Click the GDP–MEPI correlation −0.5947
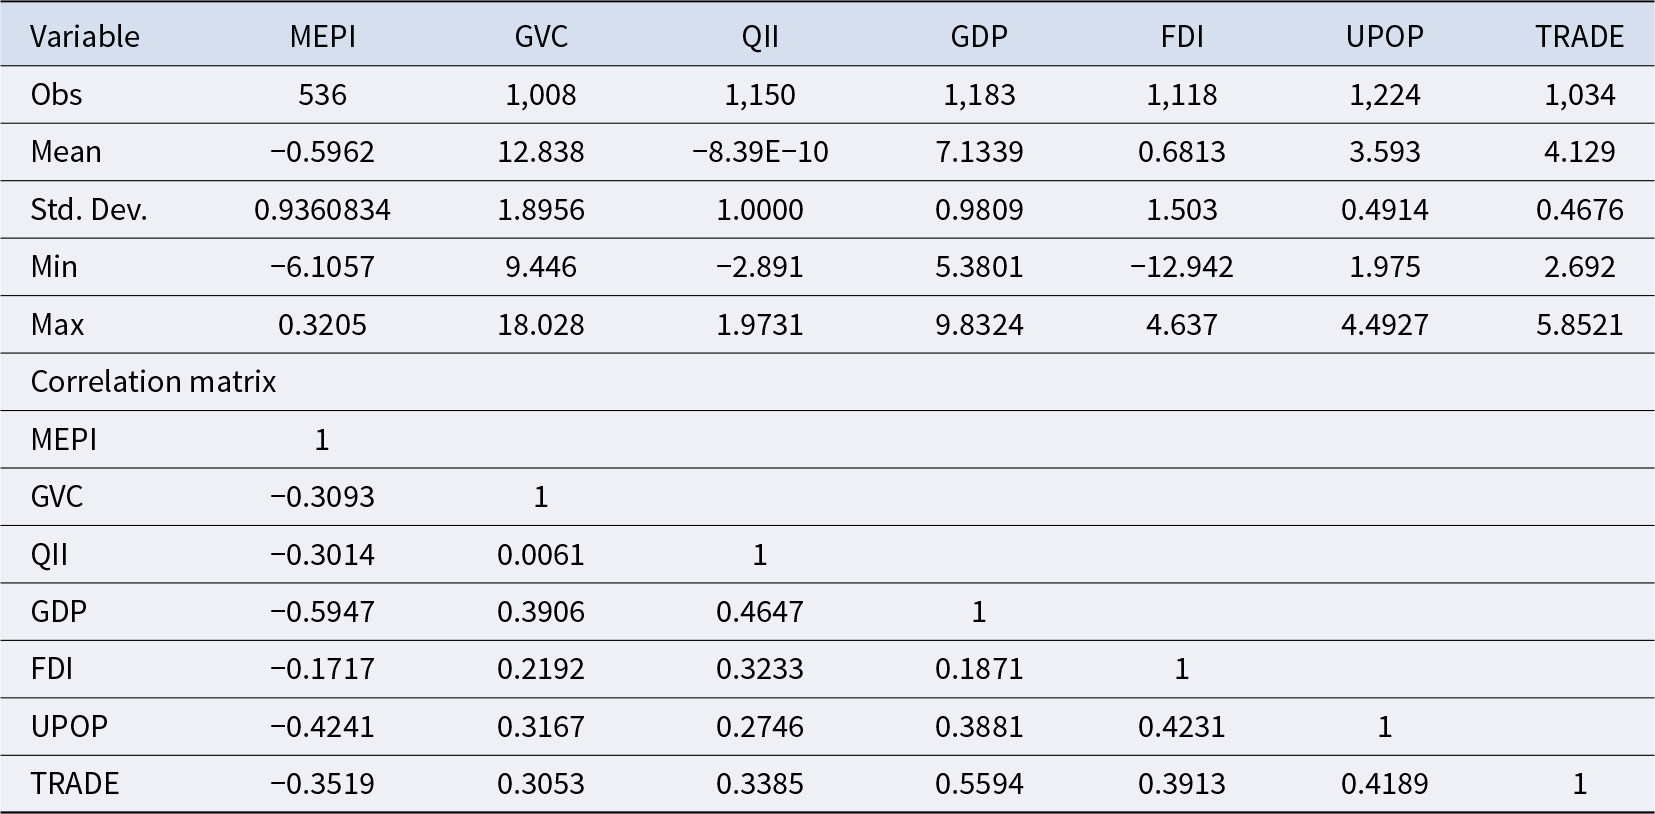Image resolution: width=1655 pixels, height=814 pixels. point(322,612)
